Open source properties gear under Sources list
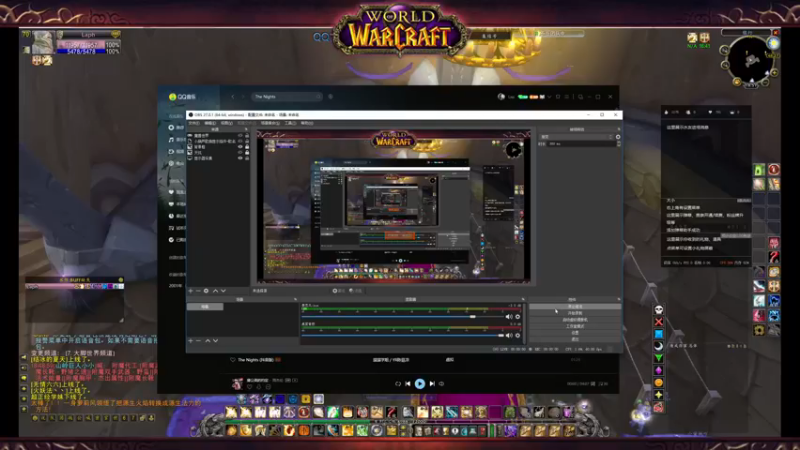Image resolution: width=800 pixels, height=450 pixels. [x=206, y=291]
